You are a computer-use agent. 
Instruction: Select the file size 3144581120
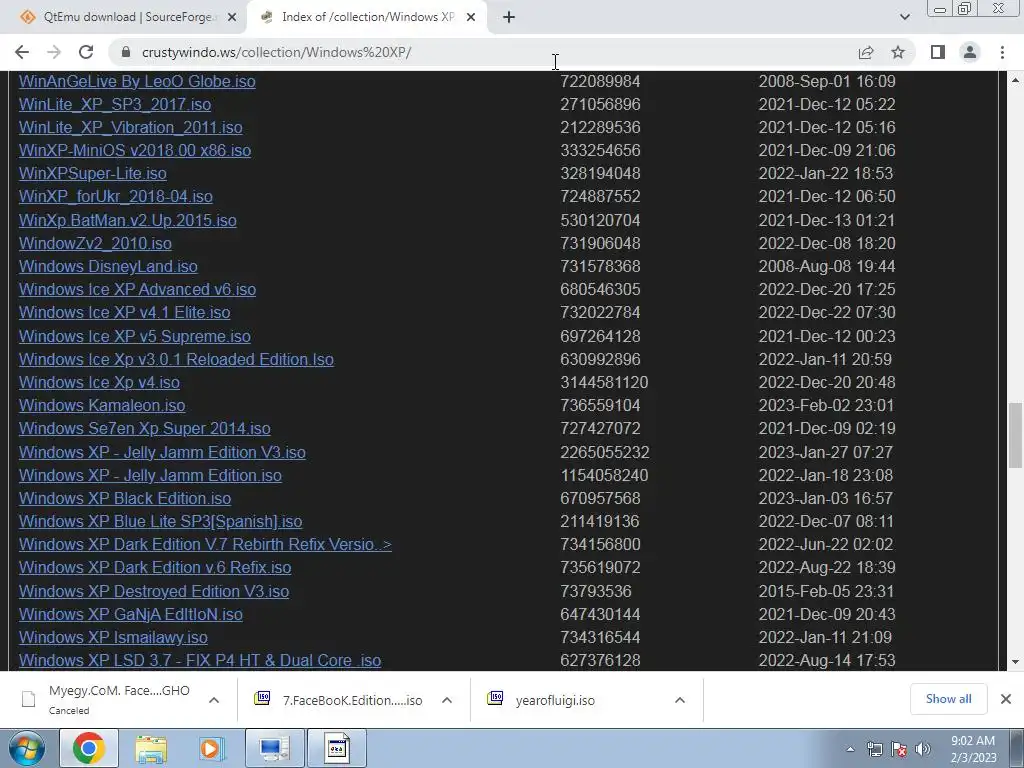point(604,382)
